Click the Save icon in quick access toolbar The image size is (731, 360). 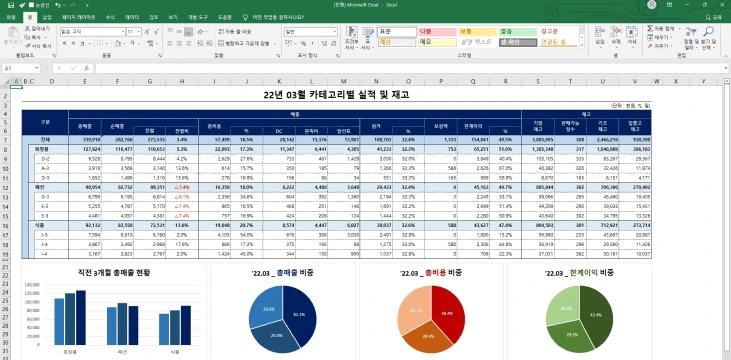(x=11, y=5)
